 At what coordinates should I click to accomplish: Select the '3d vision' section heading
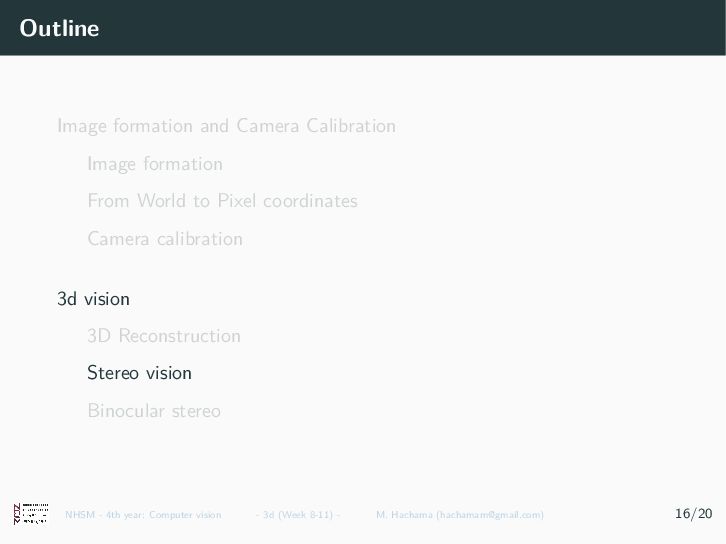[x=93, y=298]
